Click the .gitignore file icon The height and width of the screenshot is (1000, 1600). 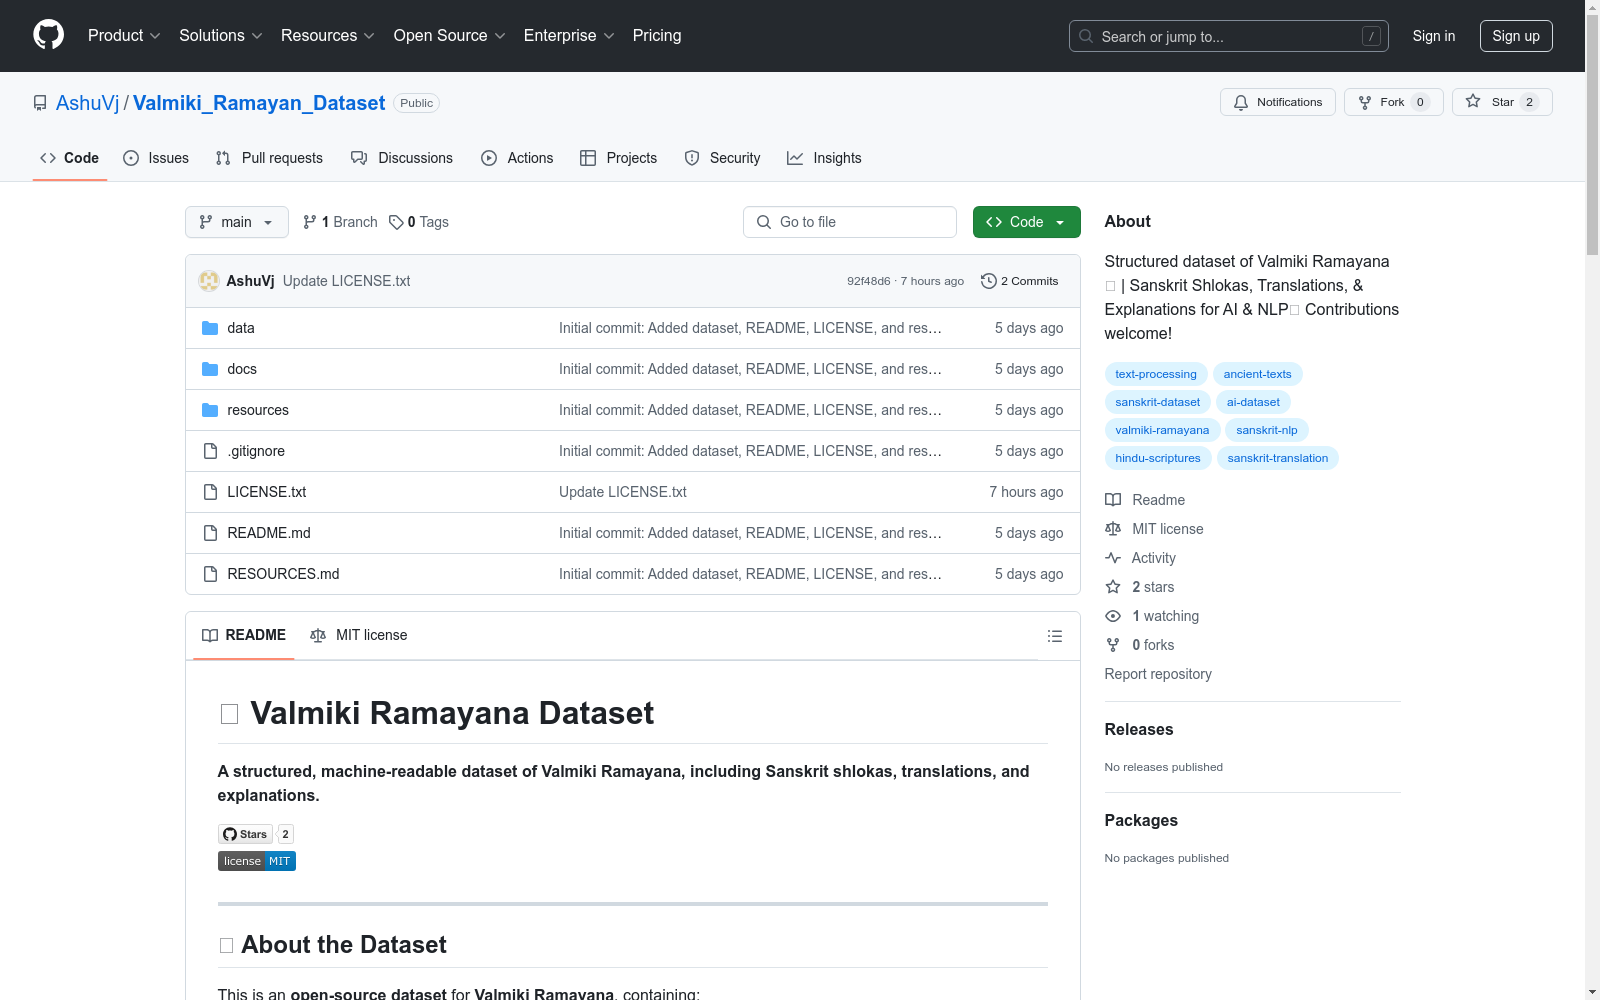(x=210, y=451)
